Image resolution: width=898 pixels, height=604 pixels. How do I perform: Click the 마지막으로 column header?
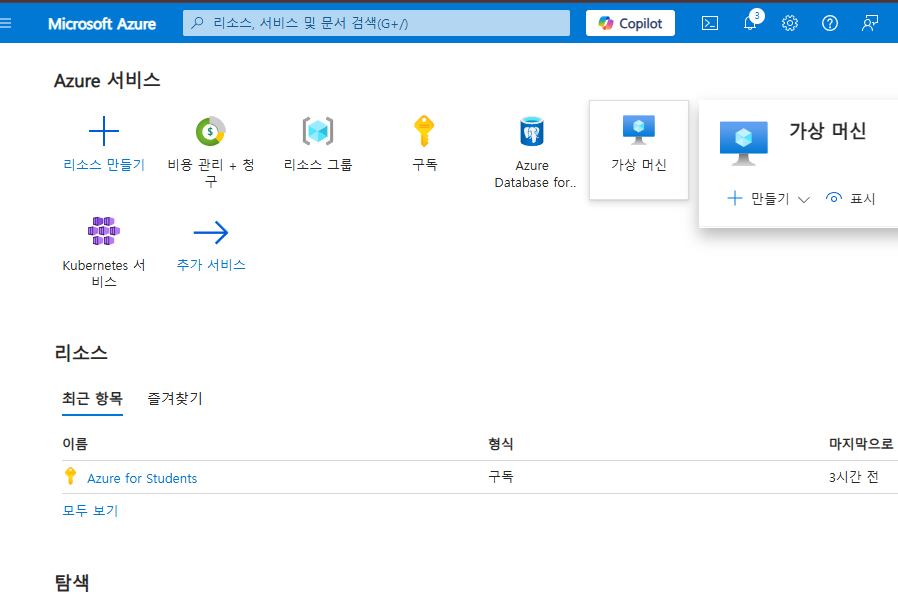click(x=861, y=444)
